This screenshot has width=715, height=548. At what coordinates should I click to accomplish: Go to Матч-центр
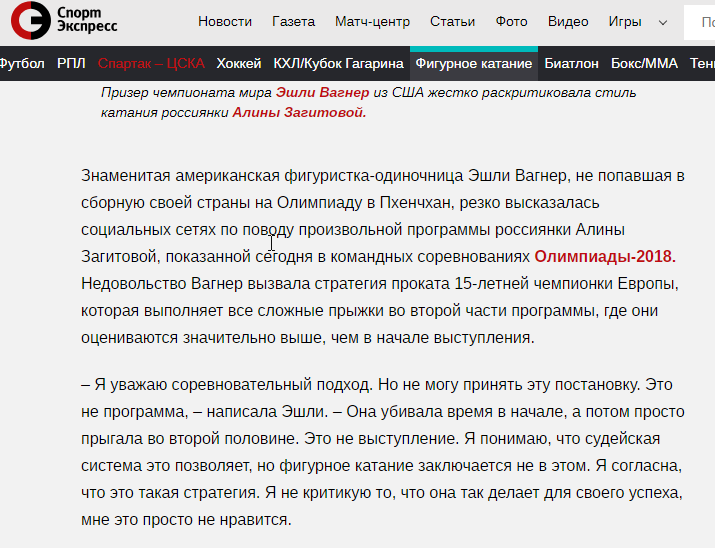[373, 21]
